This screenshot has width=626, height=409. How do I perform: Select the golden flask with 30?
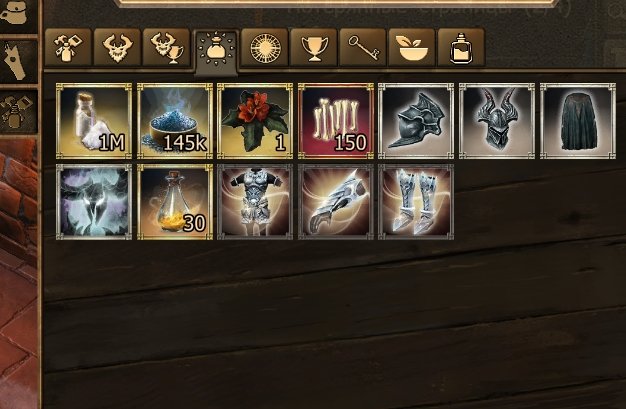[x=175, y=202]
